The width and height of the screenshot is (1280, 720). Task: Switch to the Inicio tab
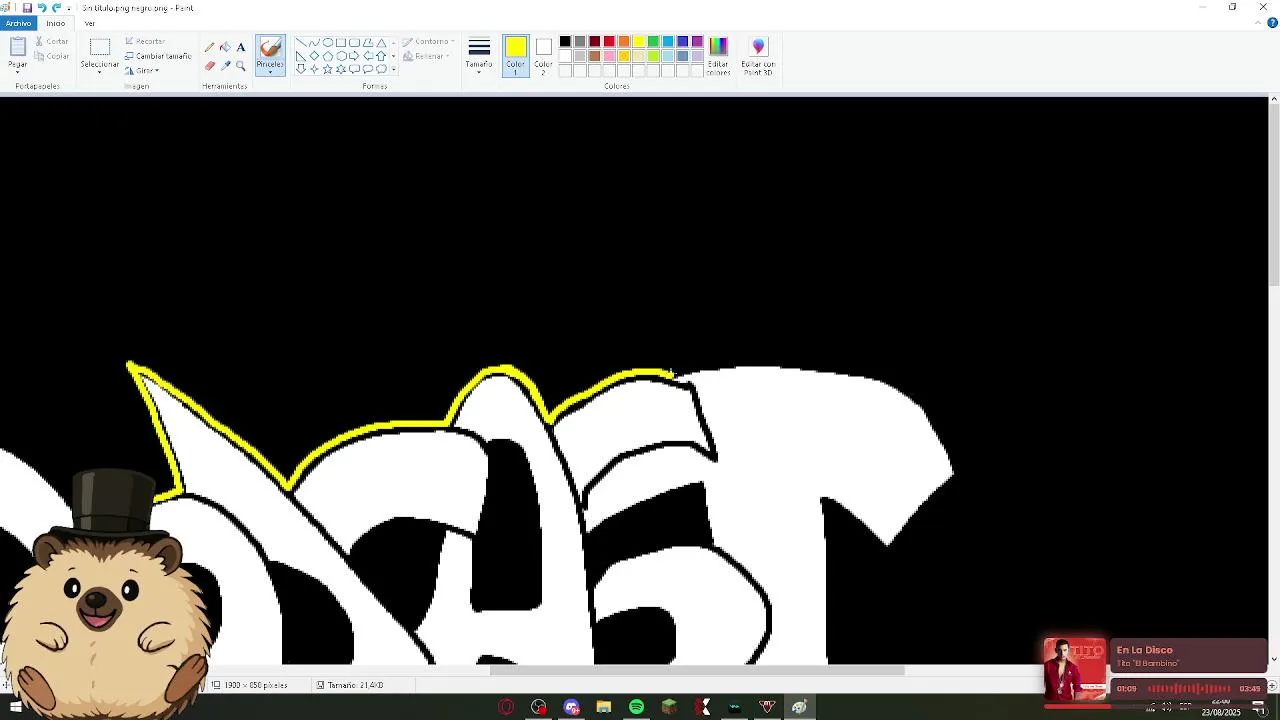tap(56, 23)
